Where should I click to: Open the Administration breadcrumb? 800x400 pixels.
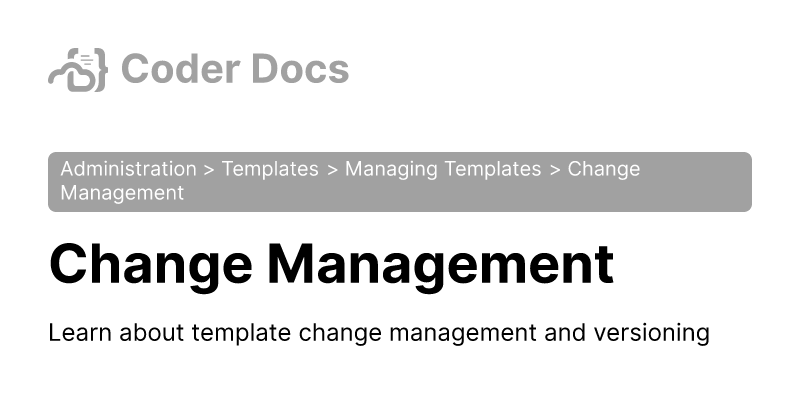pos(128,169)
